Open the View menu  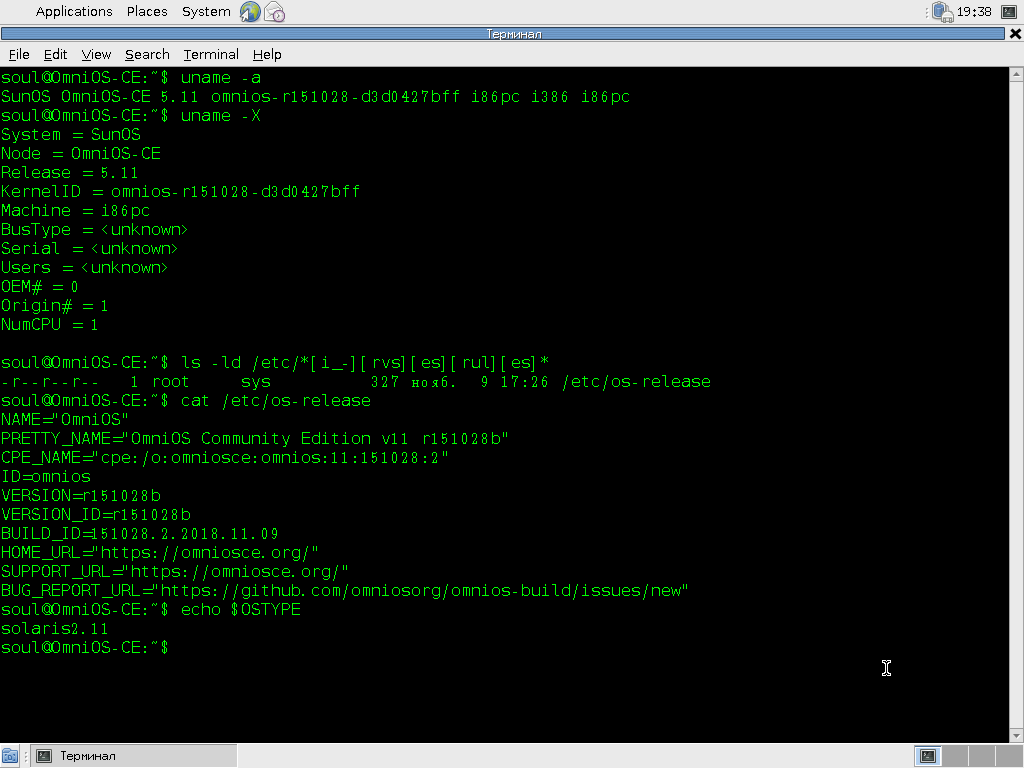[96, 54]
